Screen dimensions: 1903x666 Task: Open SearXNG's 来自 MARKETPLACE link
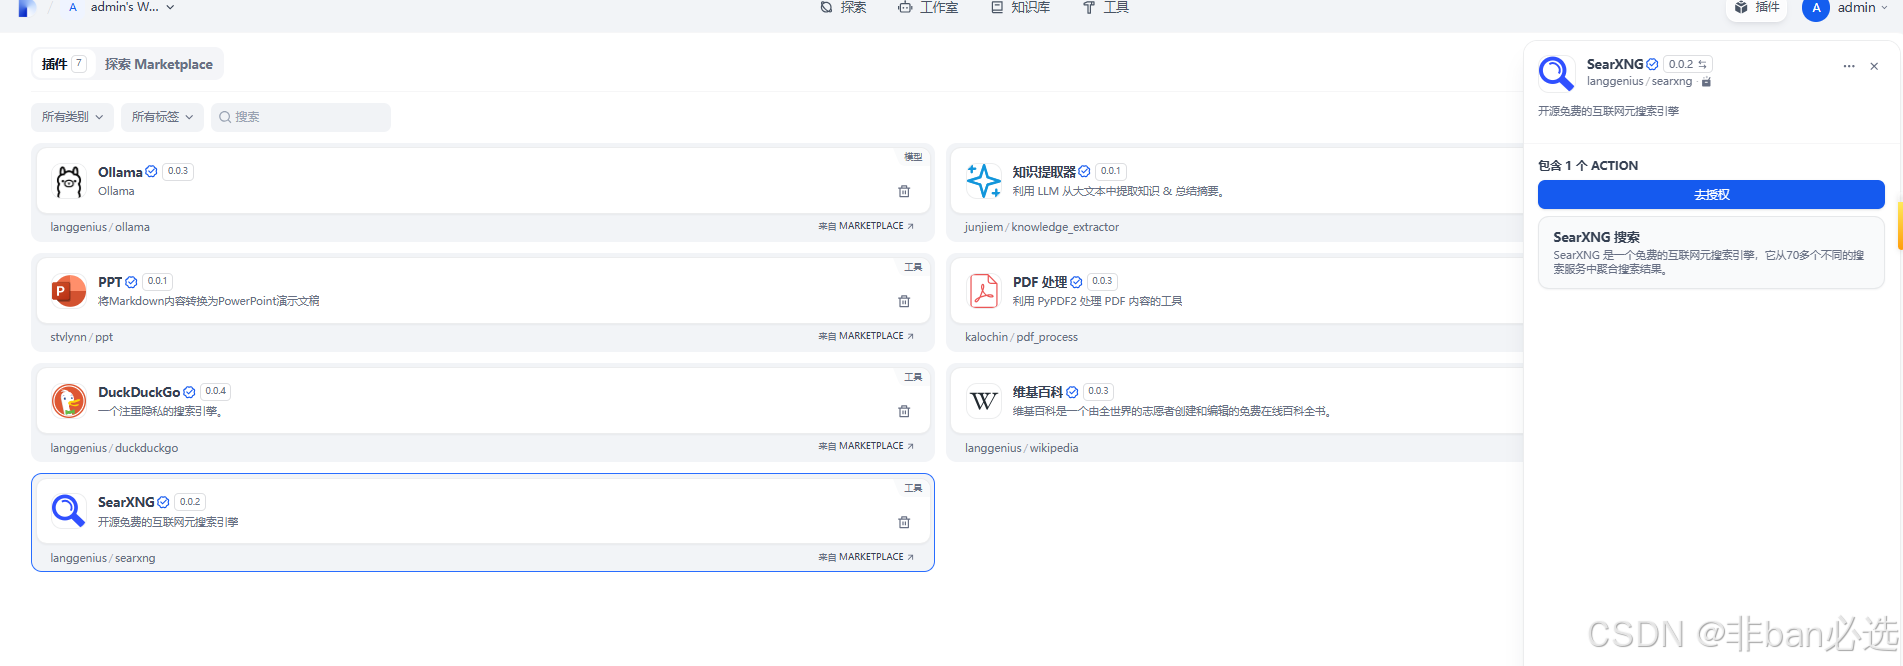pyautogui.click(x=866, y=557)
